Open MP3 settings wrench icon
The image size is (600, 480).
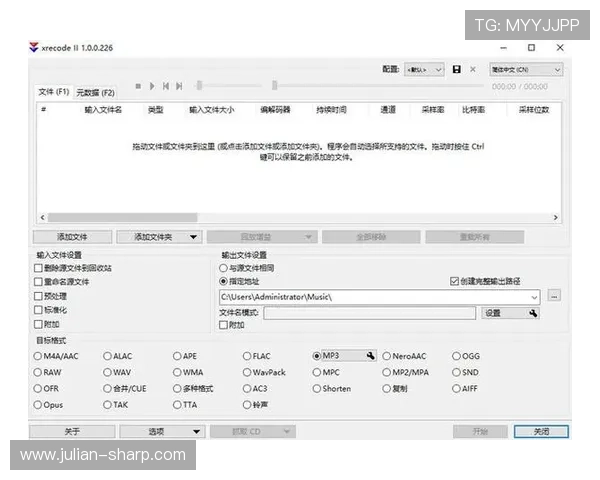370,356
